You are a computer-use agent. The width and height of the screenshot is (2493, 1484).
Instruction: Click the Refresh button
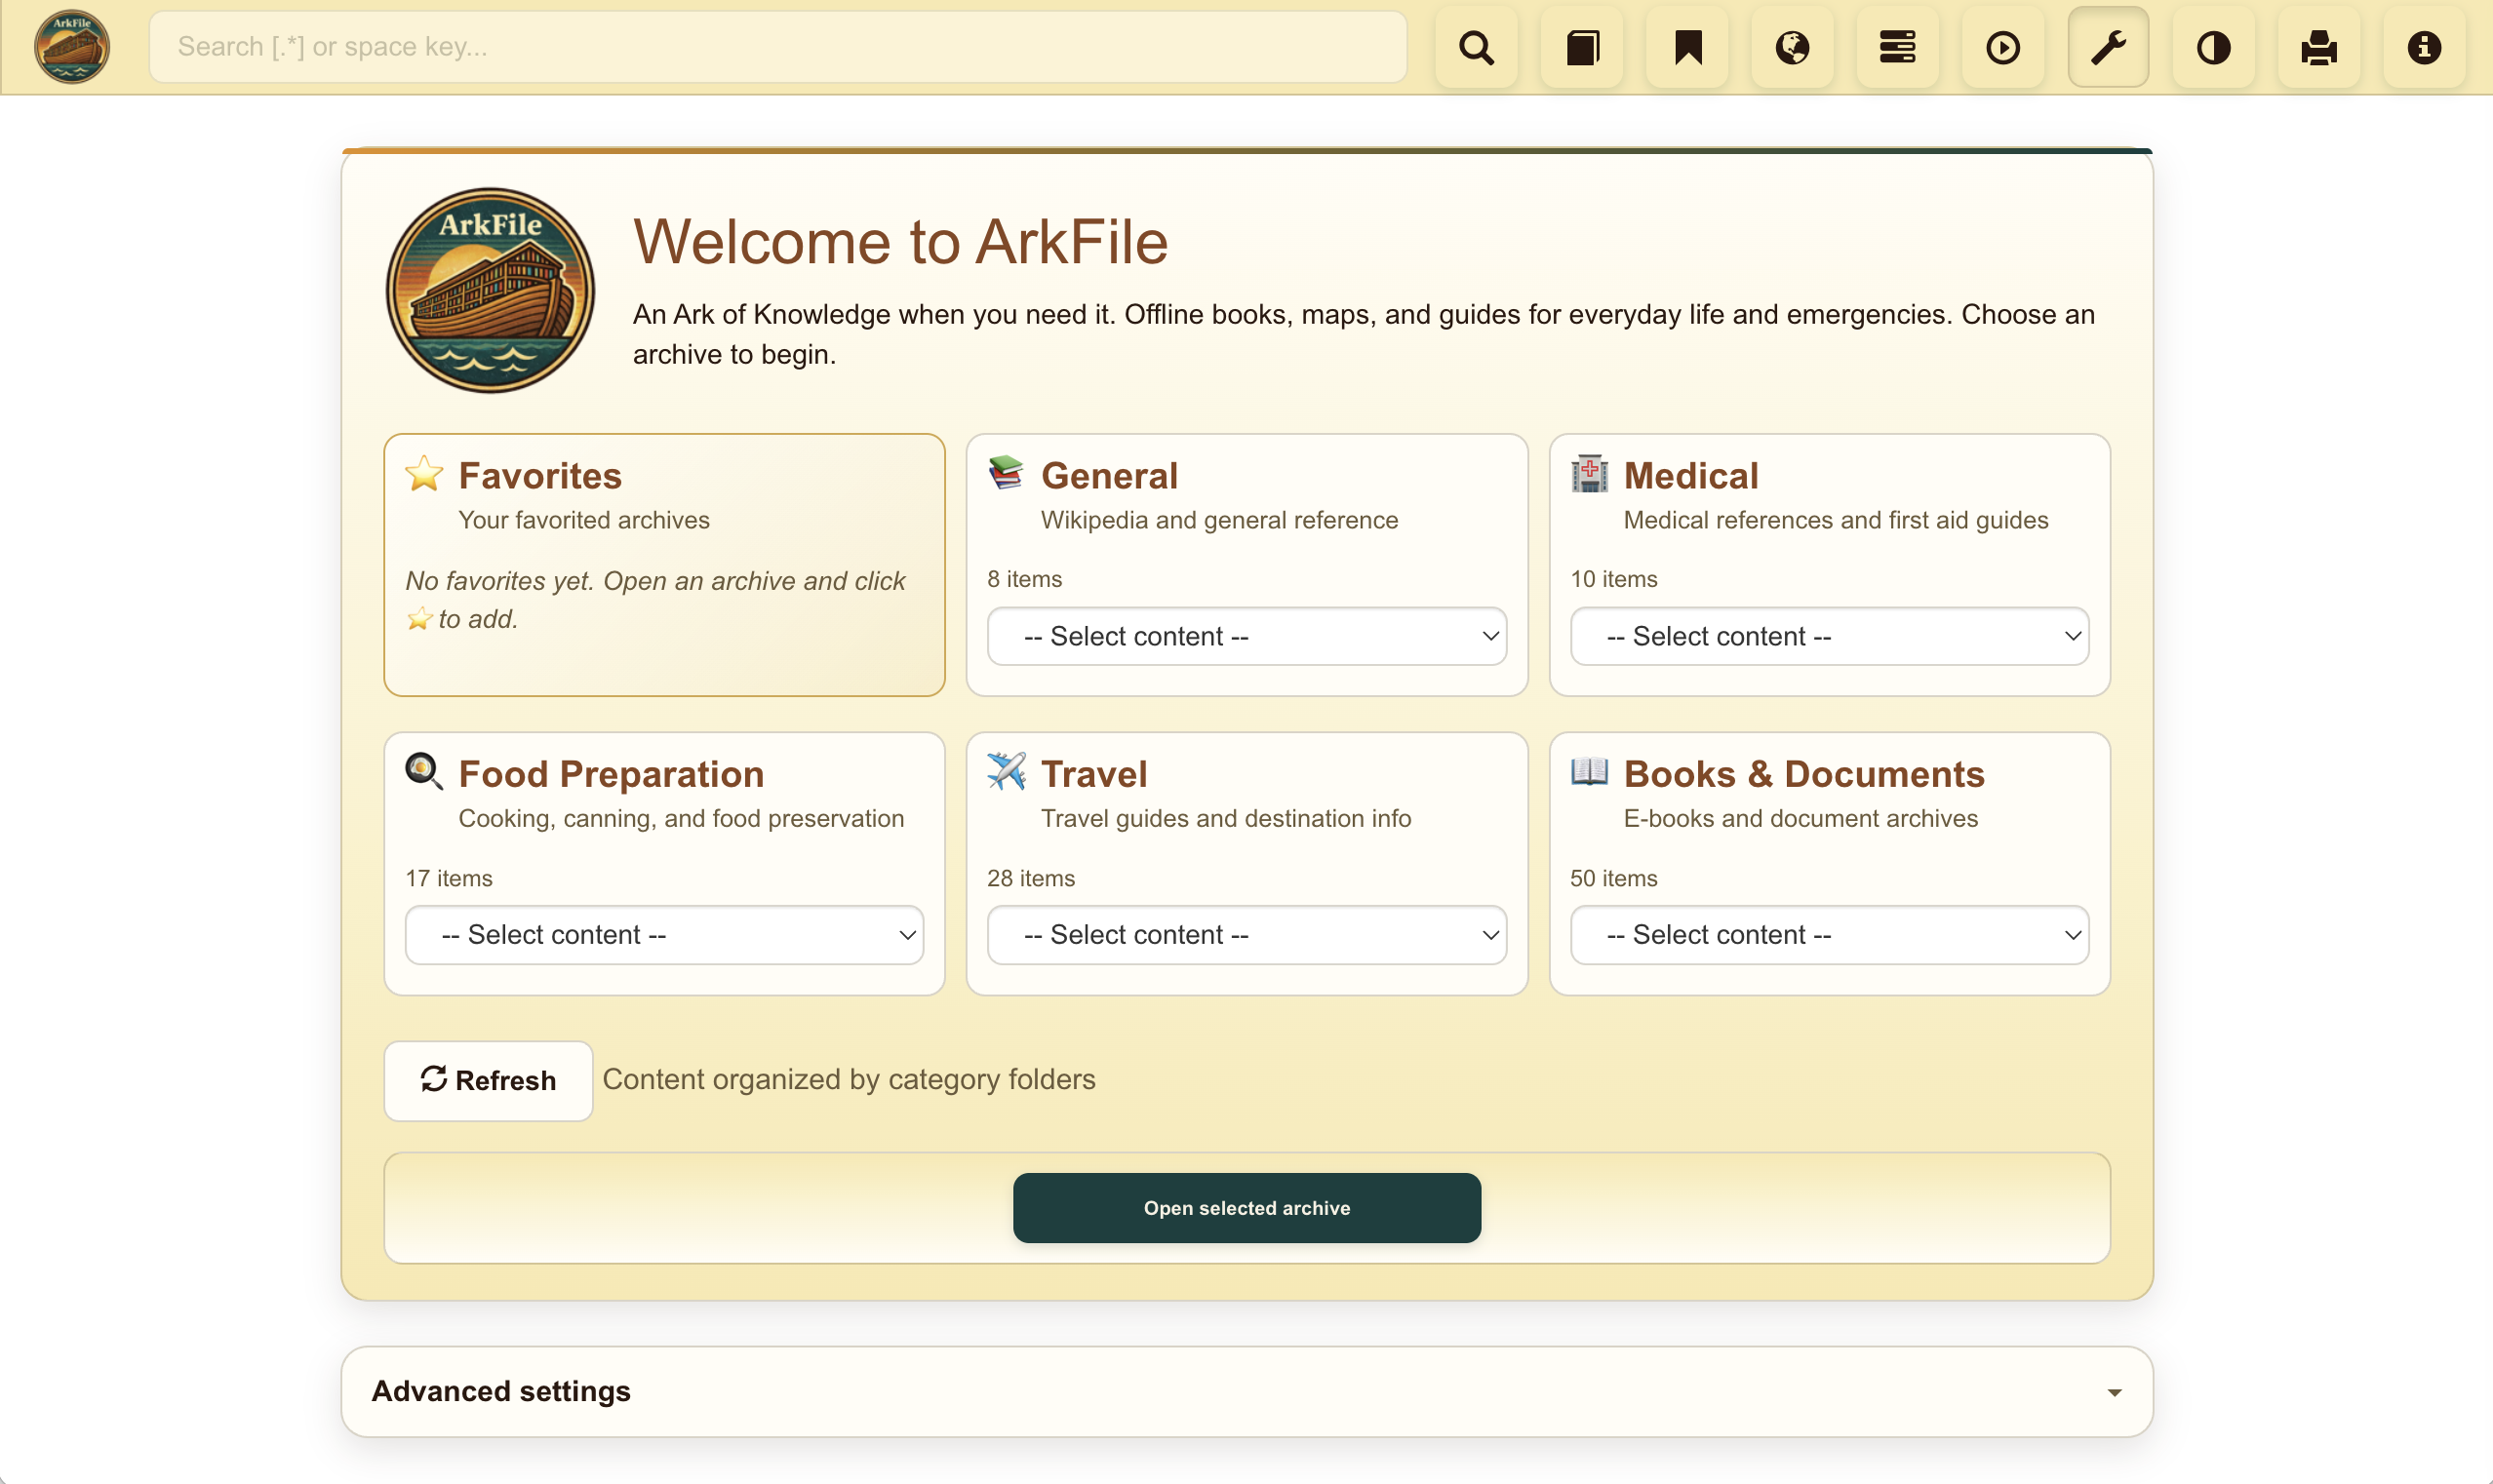[x=488, y=1080]
